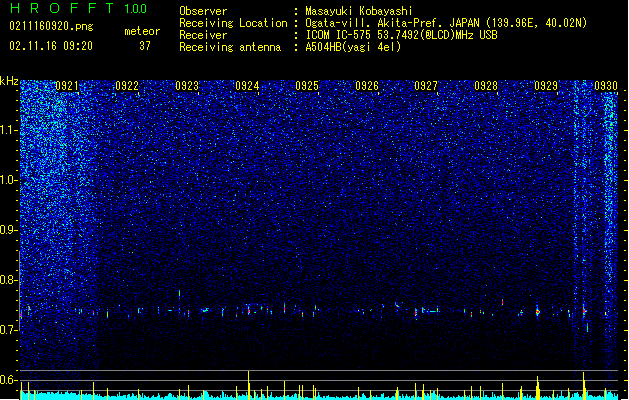Click the 0927 time marker

(426, 86)
